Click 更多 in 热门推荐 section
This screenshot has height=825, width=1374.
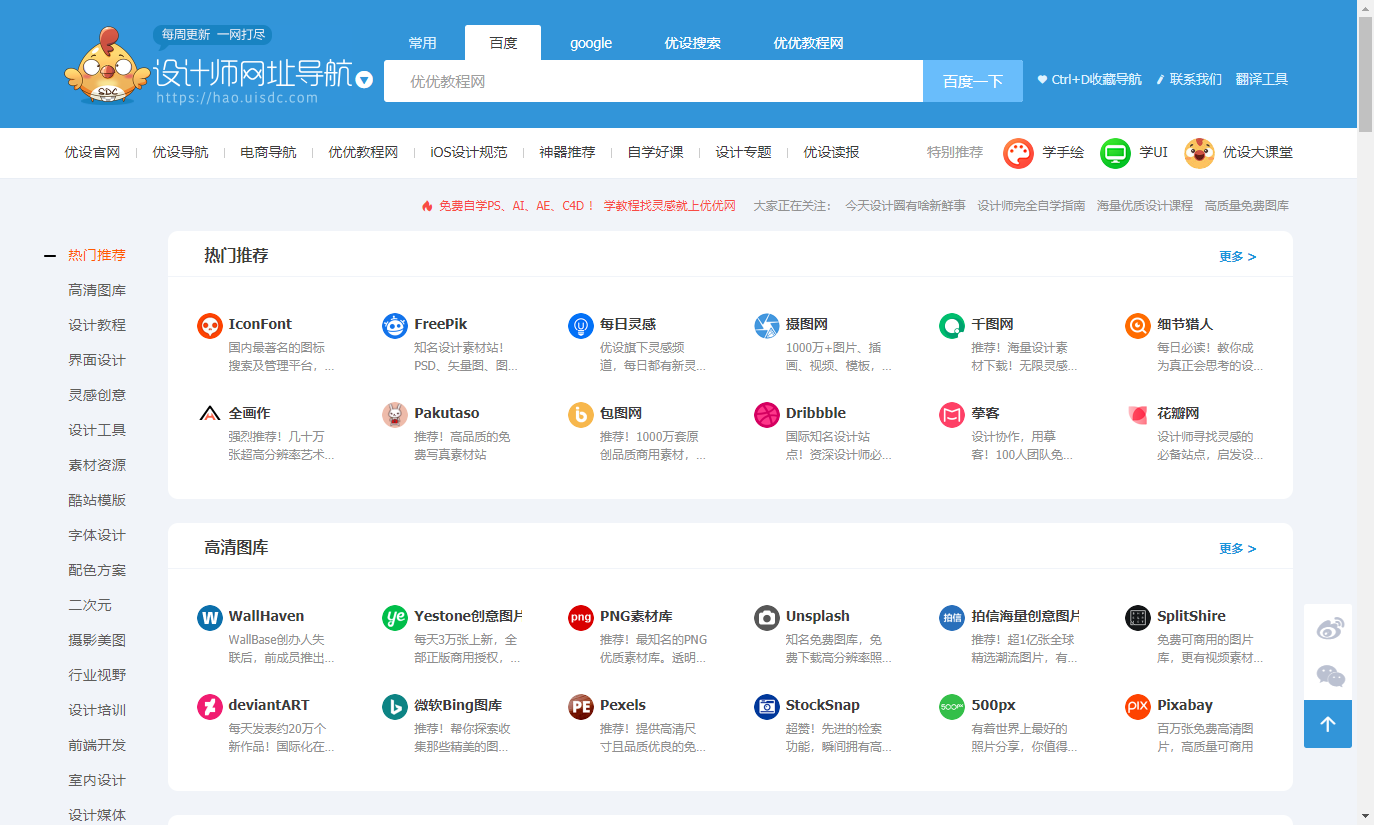coord(1238,256)
